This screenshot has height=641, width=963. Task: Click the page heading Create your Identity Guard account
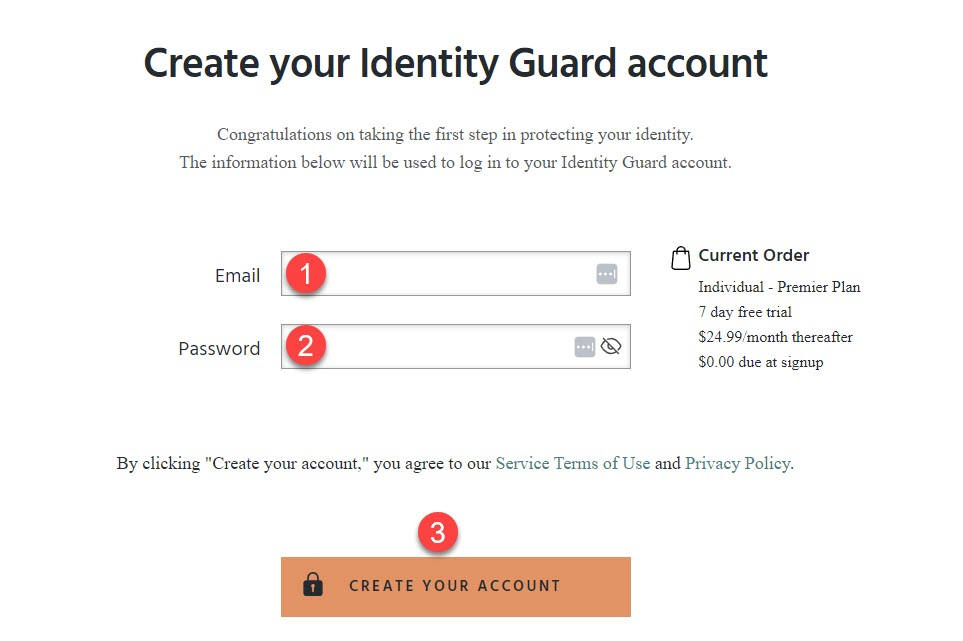(456, 64)
